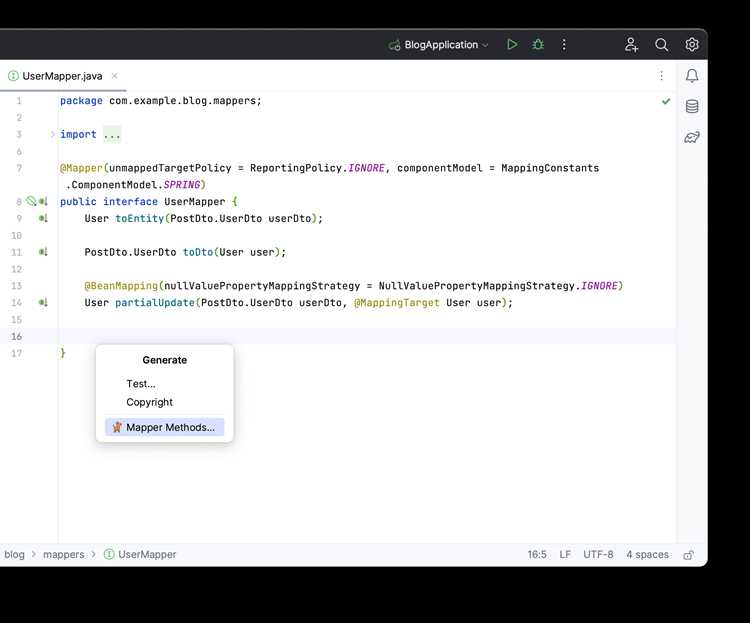Click the partialUpdate method name

[154, 302]
